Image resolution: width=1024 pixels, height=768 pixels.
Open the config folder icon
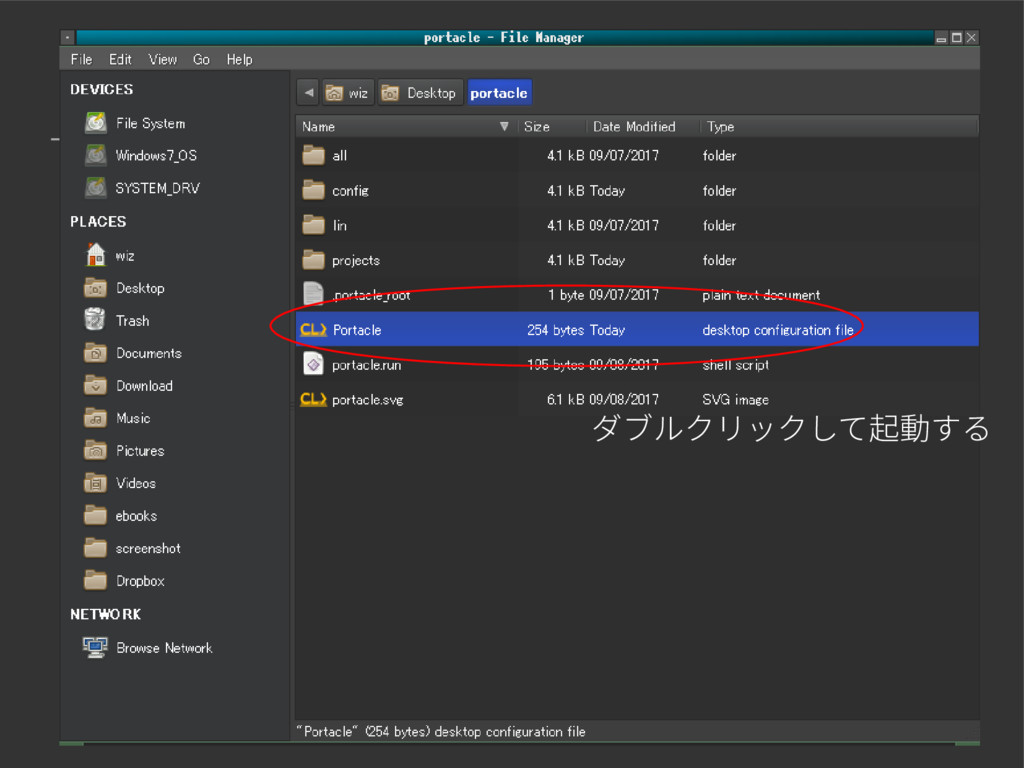(313, 190)
